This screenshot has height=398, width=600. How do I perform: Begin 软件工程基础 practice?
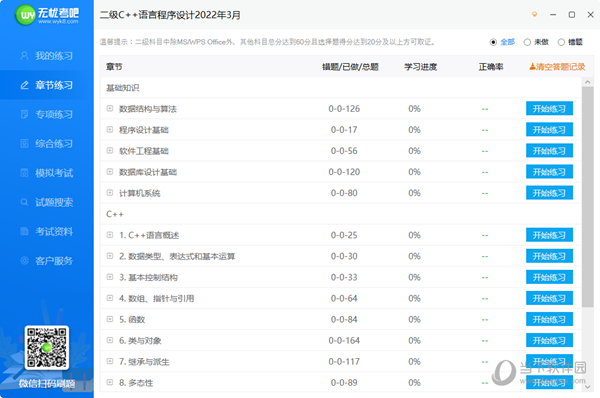pos(549,151)
